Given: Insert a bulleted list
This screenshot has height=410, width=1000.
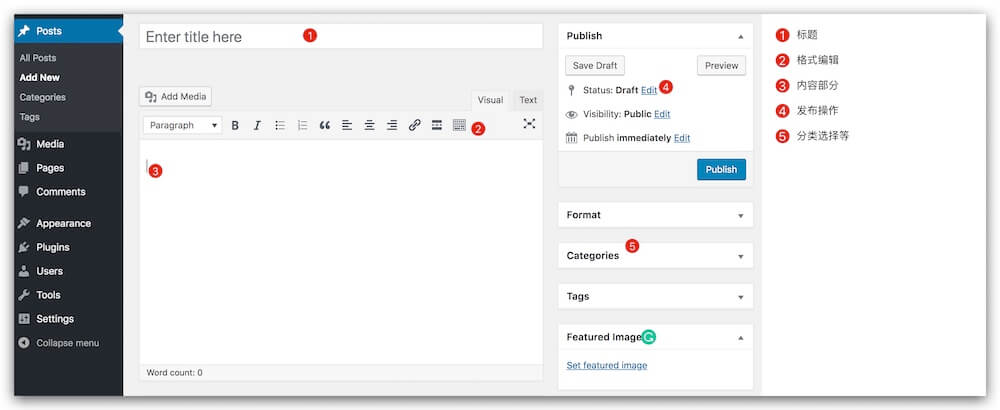Looking at the screenshot, I should (x=280, y=125).
